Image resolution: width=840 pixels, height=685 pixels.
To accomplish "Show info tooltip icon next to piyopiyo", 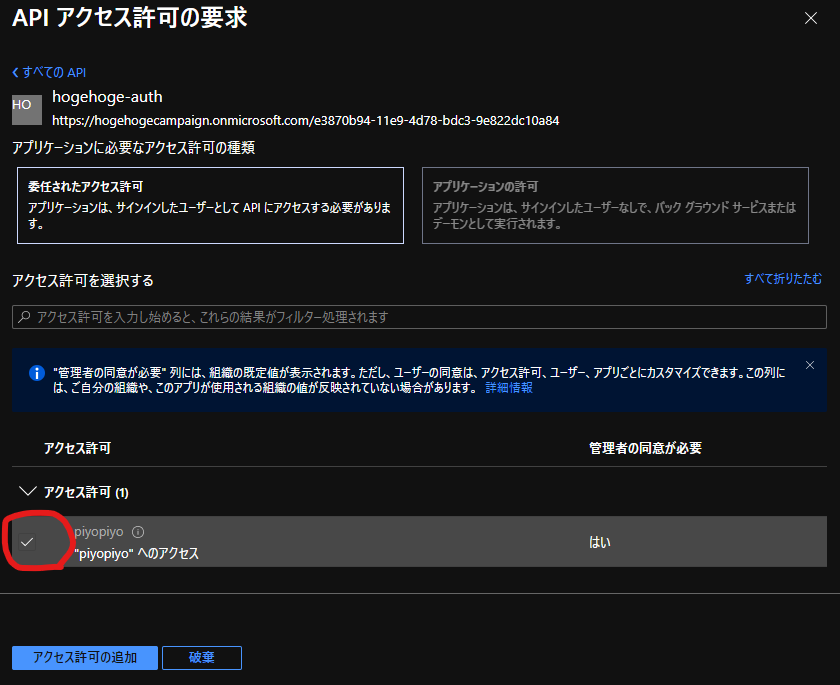I will [x=138, y=532].
